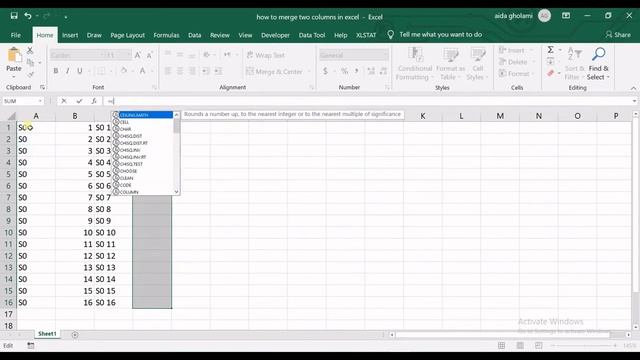Switch to the XLSTAT tab
Screen dimensions: 640x360
coord(366,35)
